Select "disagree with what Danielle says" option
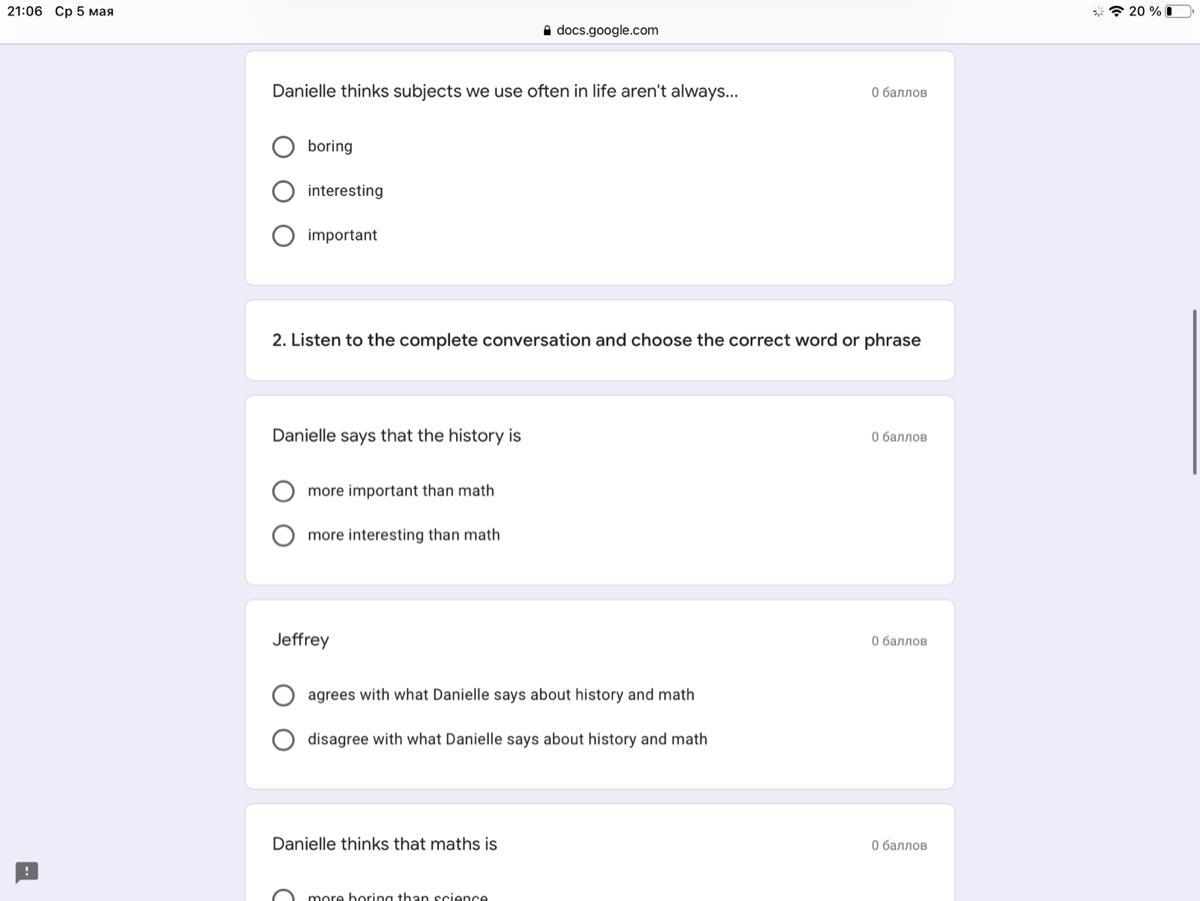The image size is (1200, 901). (x=283, y=739)
